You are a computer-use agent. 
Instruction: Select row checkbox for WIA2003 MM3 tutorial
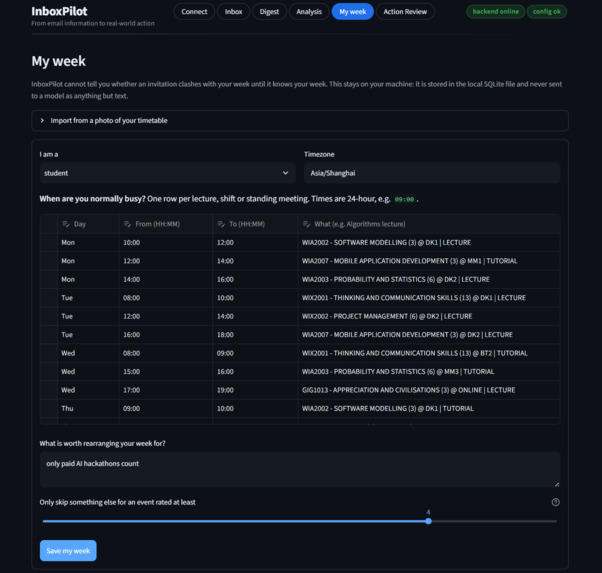click(49, 371)
